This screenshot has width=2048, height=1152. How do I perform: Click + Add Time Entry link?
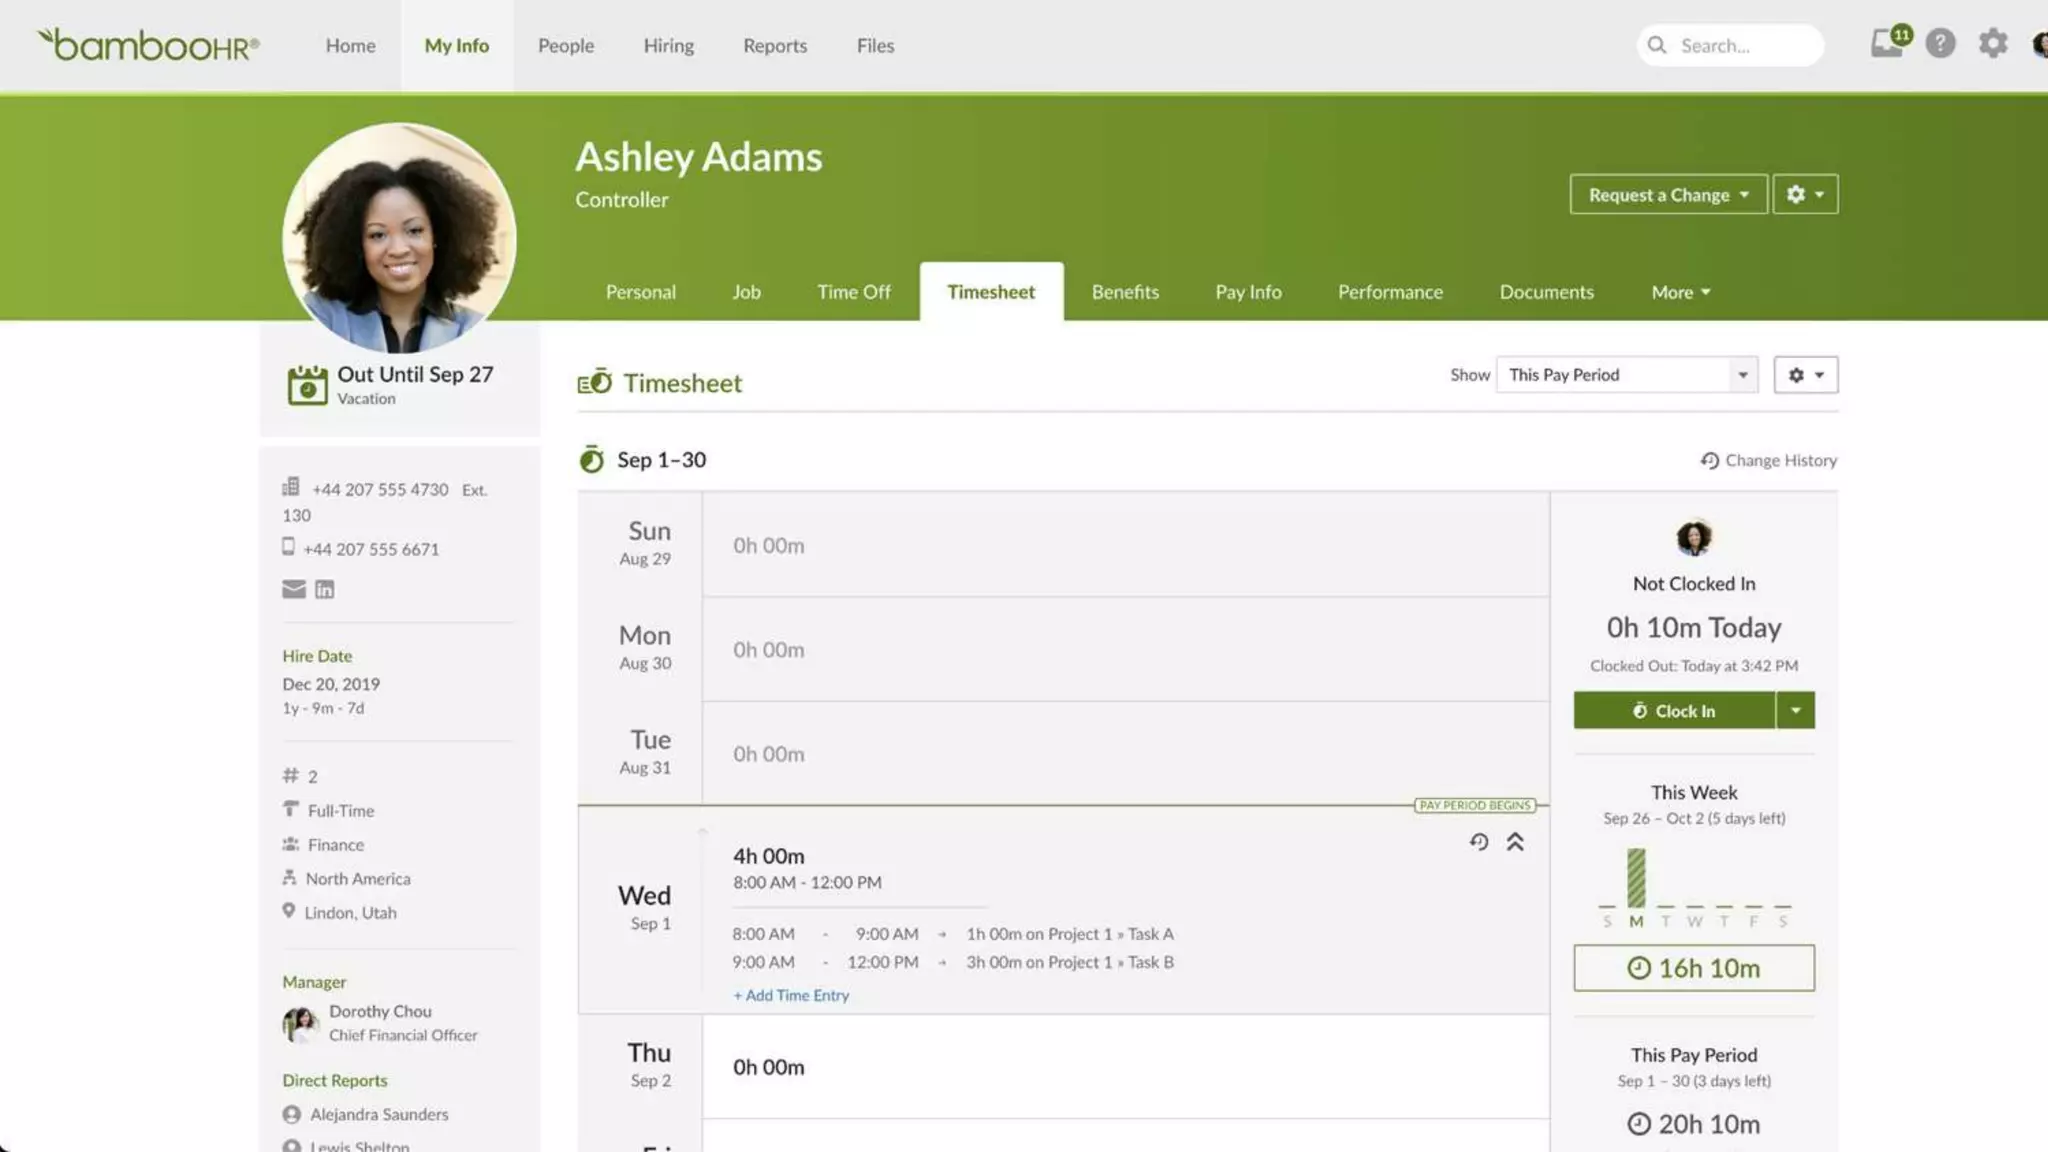791,995
